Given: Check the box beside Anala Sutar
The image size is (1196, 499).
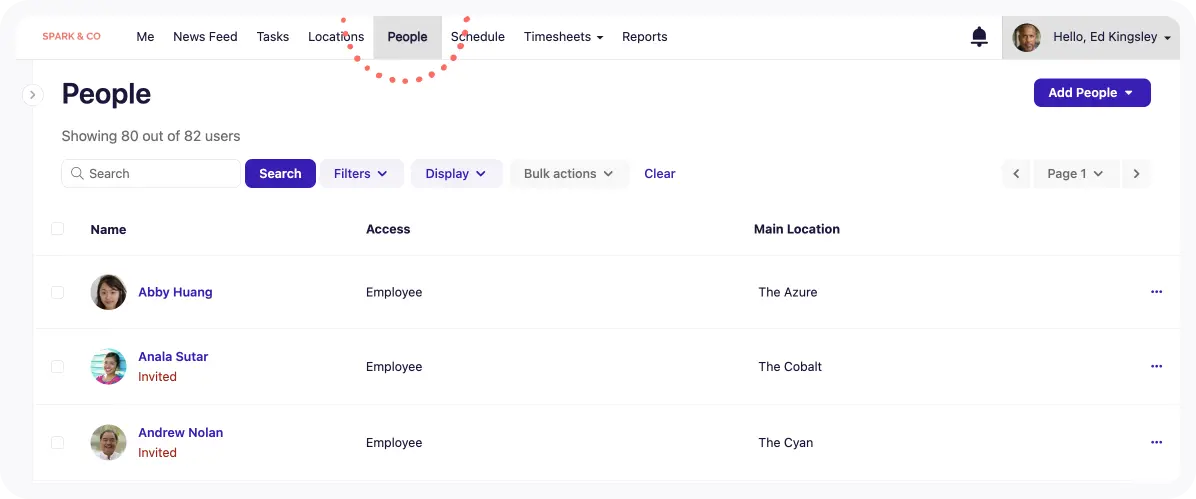Looking at the screenshot, I should tap(57, 366).
